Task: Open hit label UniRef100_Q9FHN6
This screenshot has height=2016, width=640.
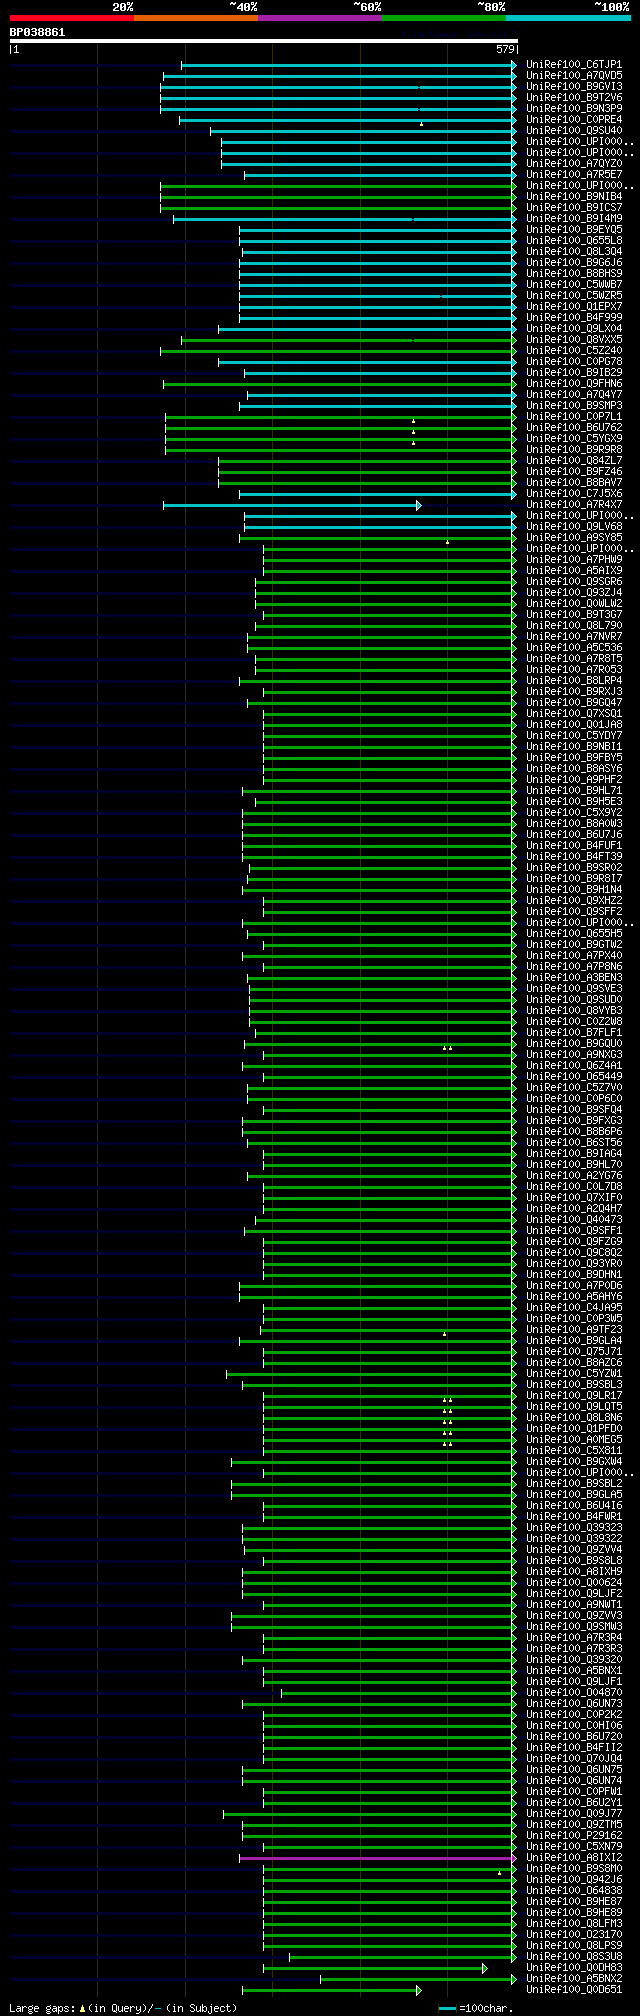Action: (x=574, y=383)
